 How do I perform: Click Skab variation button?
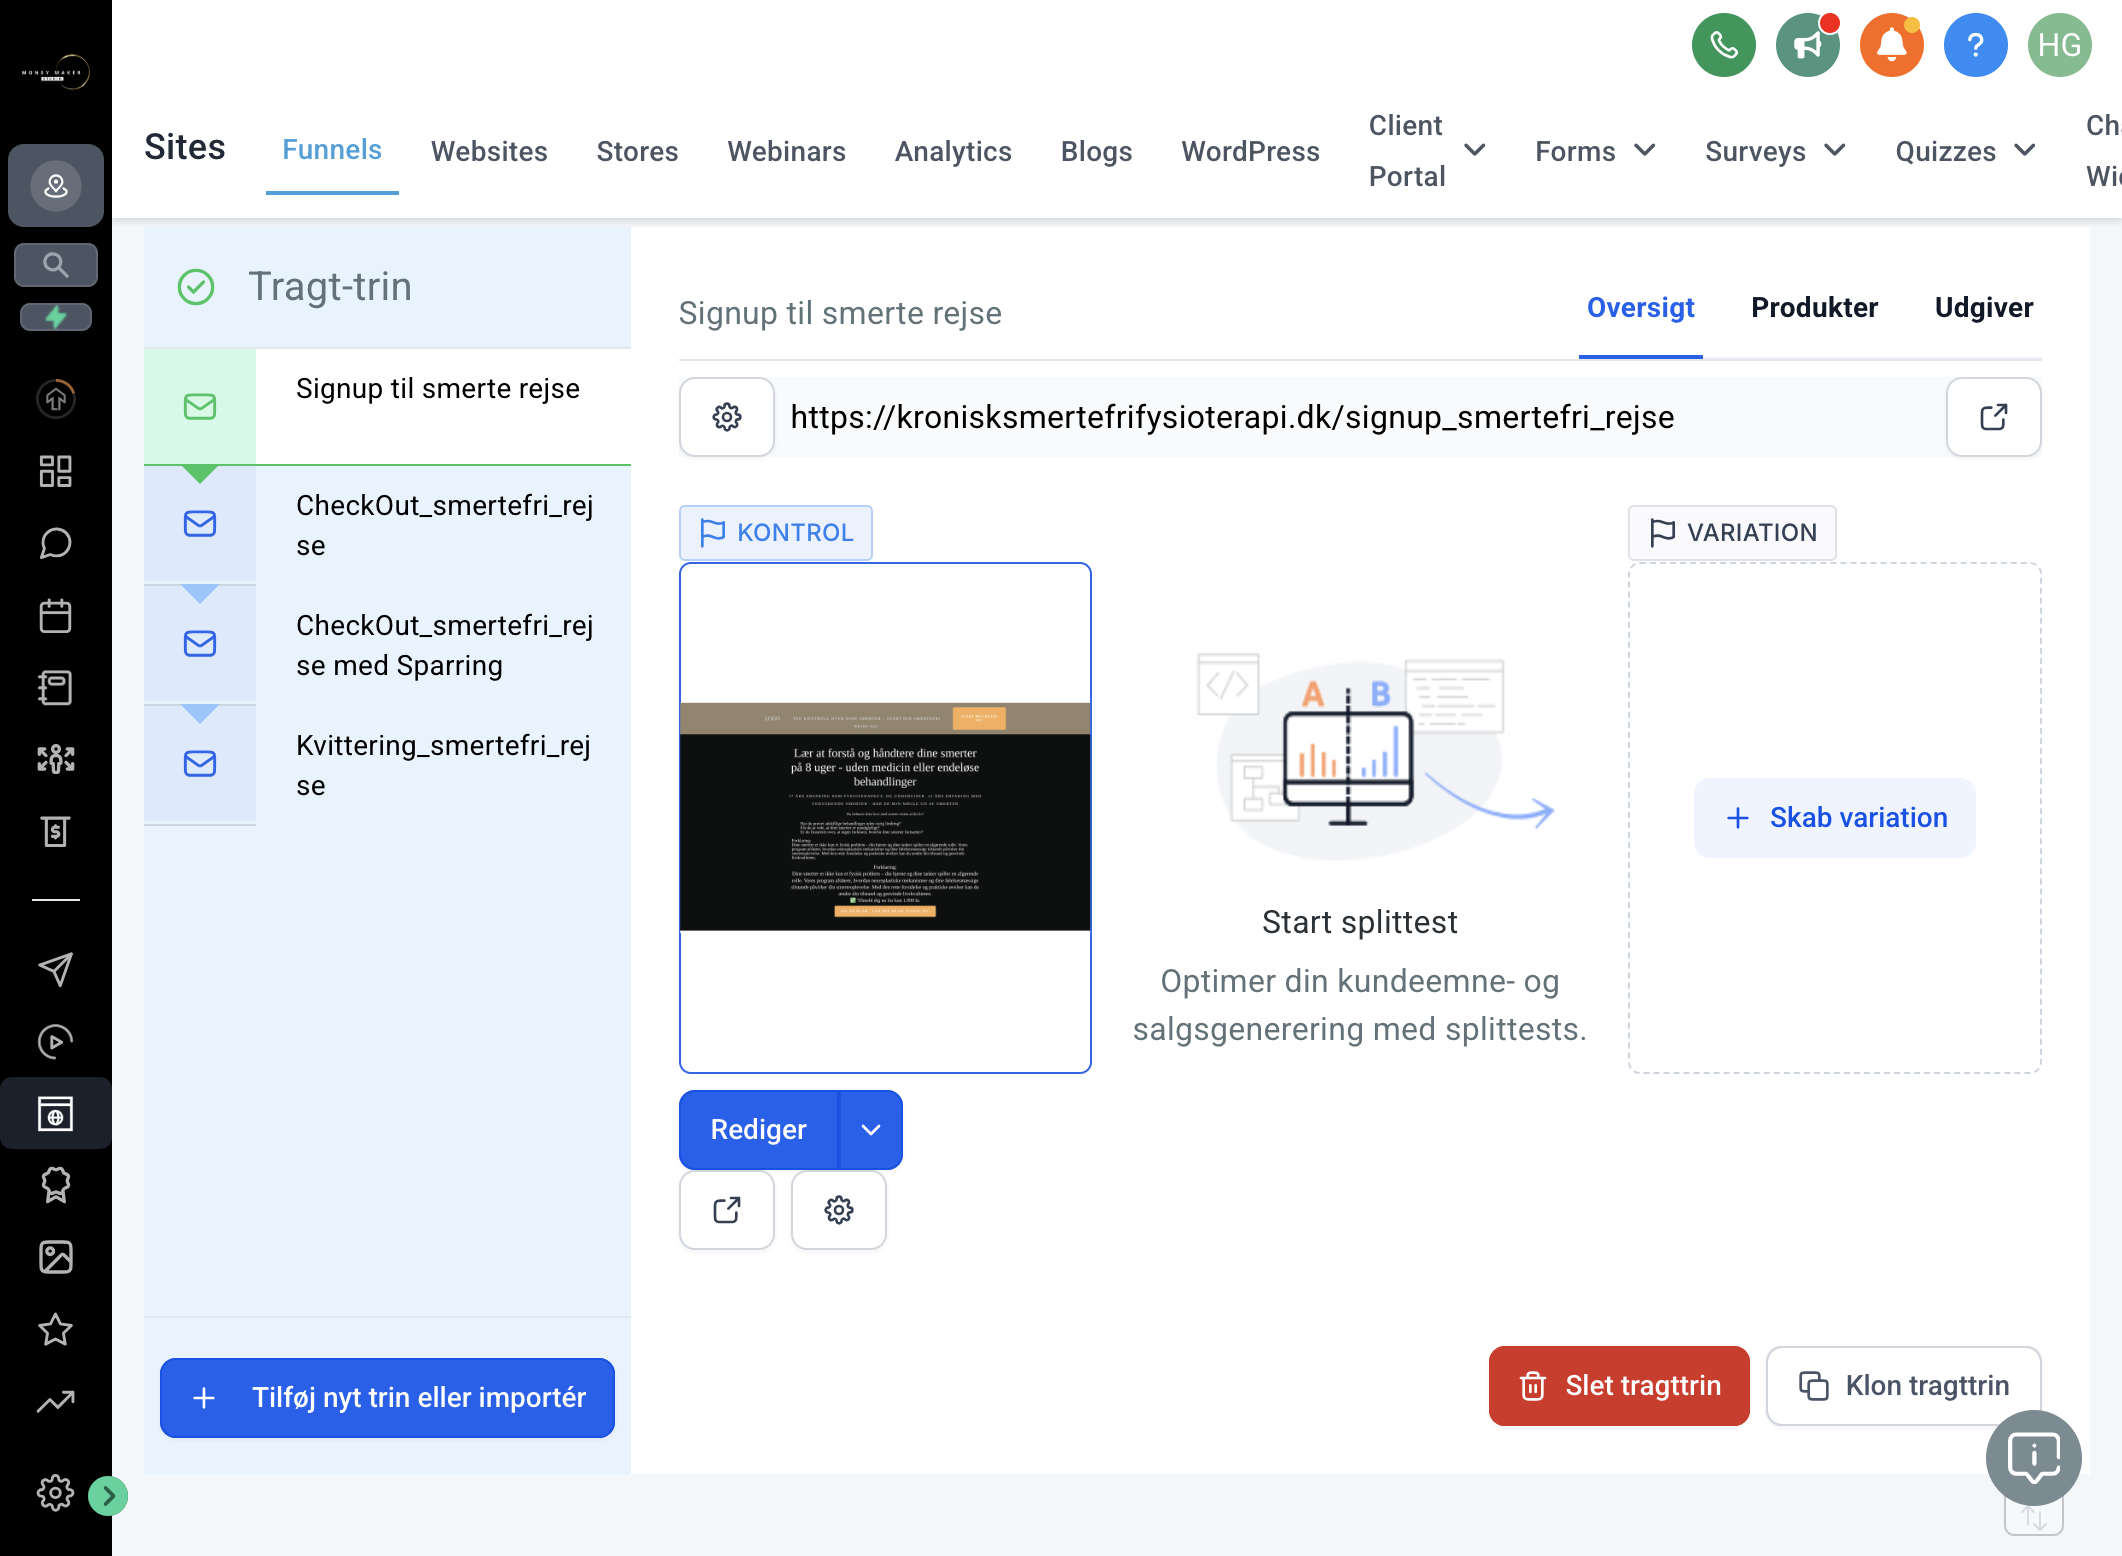point(1835,818)
